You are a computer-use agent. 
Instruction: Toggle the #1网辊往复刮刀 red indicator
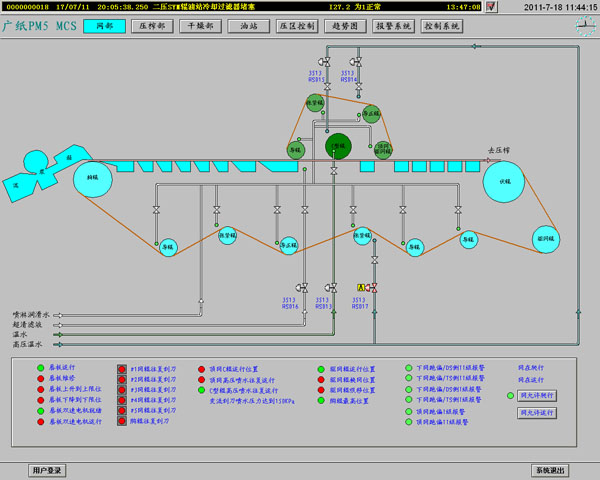tap(123, 368)
